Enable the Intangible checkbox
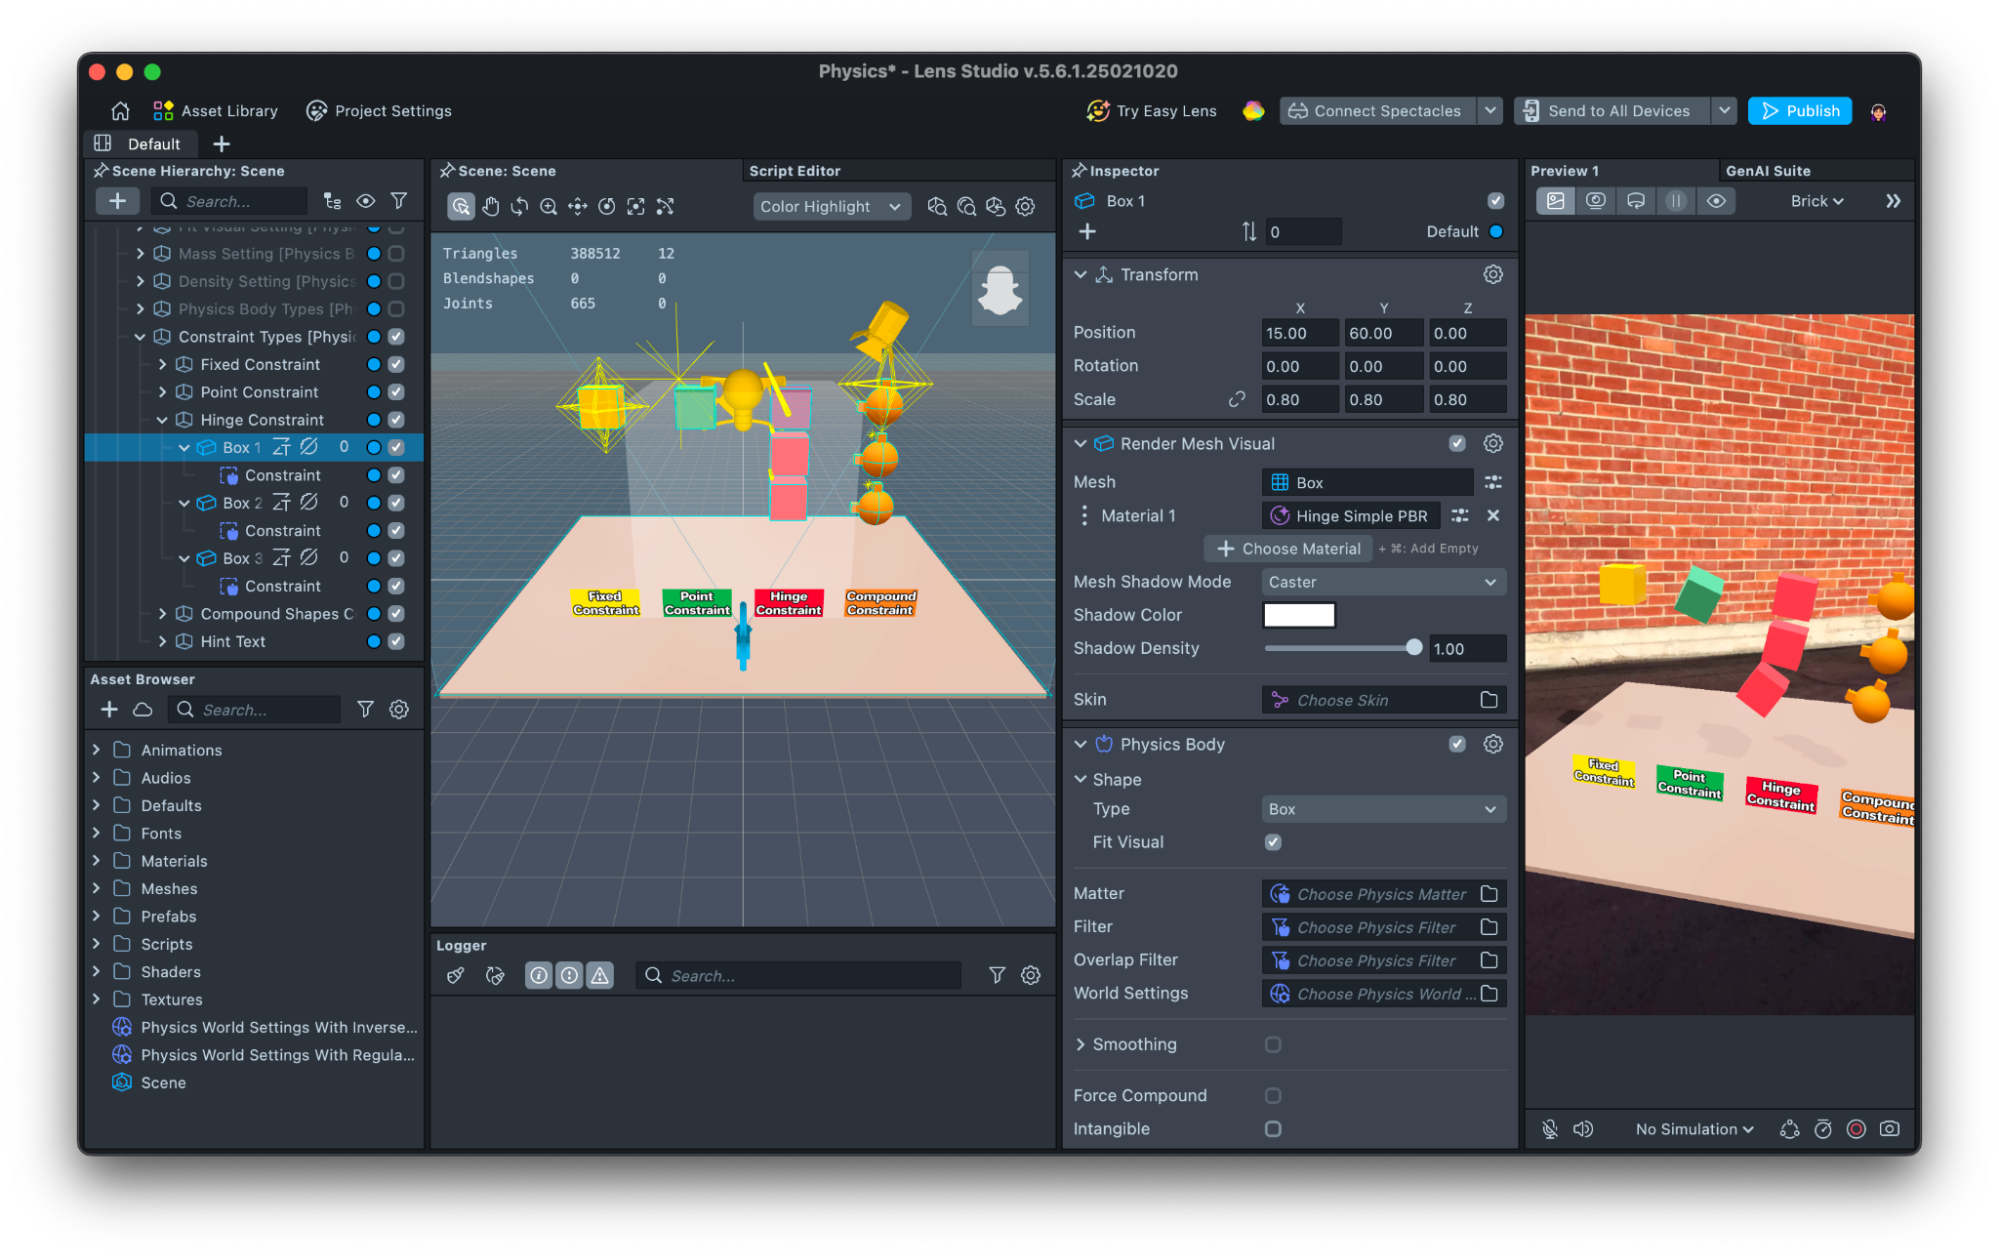Viewport: 1999px width, 1259px height. 1272,1128
